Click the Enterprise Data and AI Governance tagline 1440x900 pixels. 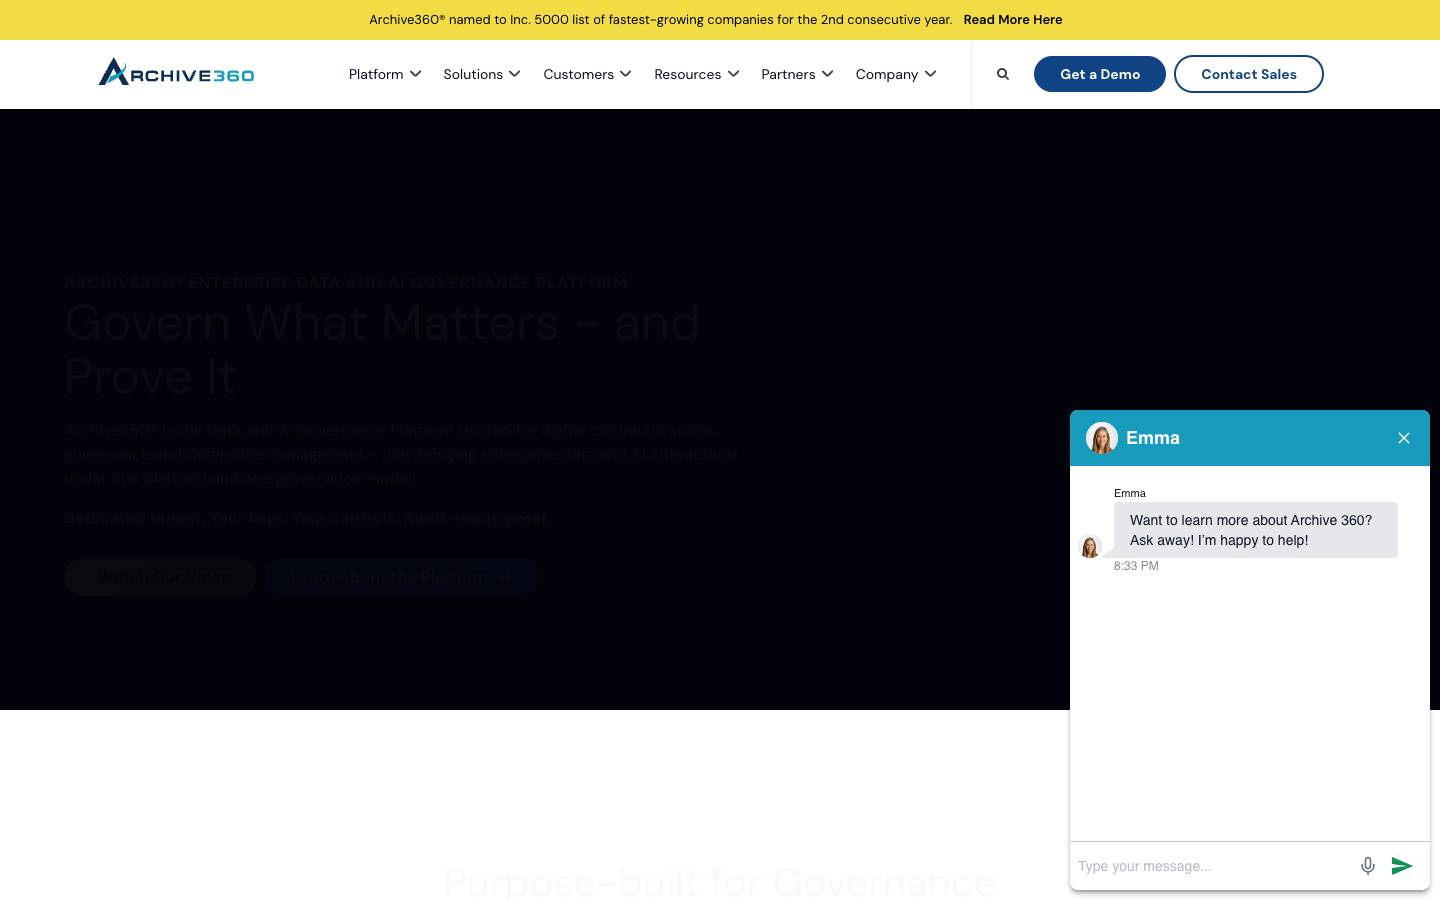click(x=346, y=283)
